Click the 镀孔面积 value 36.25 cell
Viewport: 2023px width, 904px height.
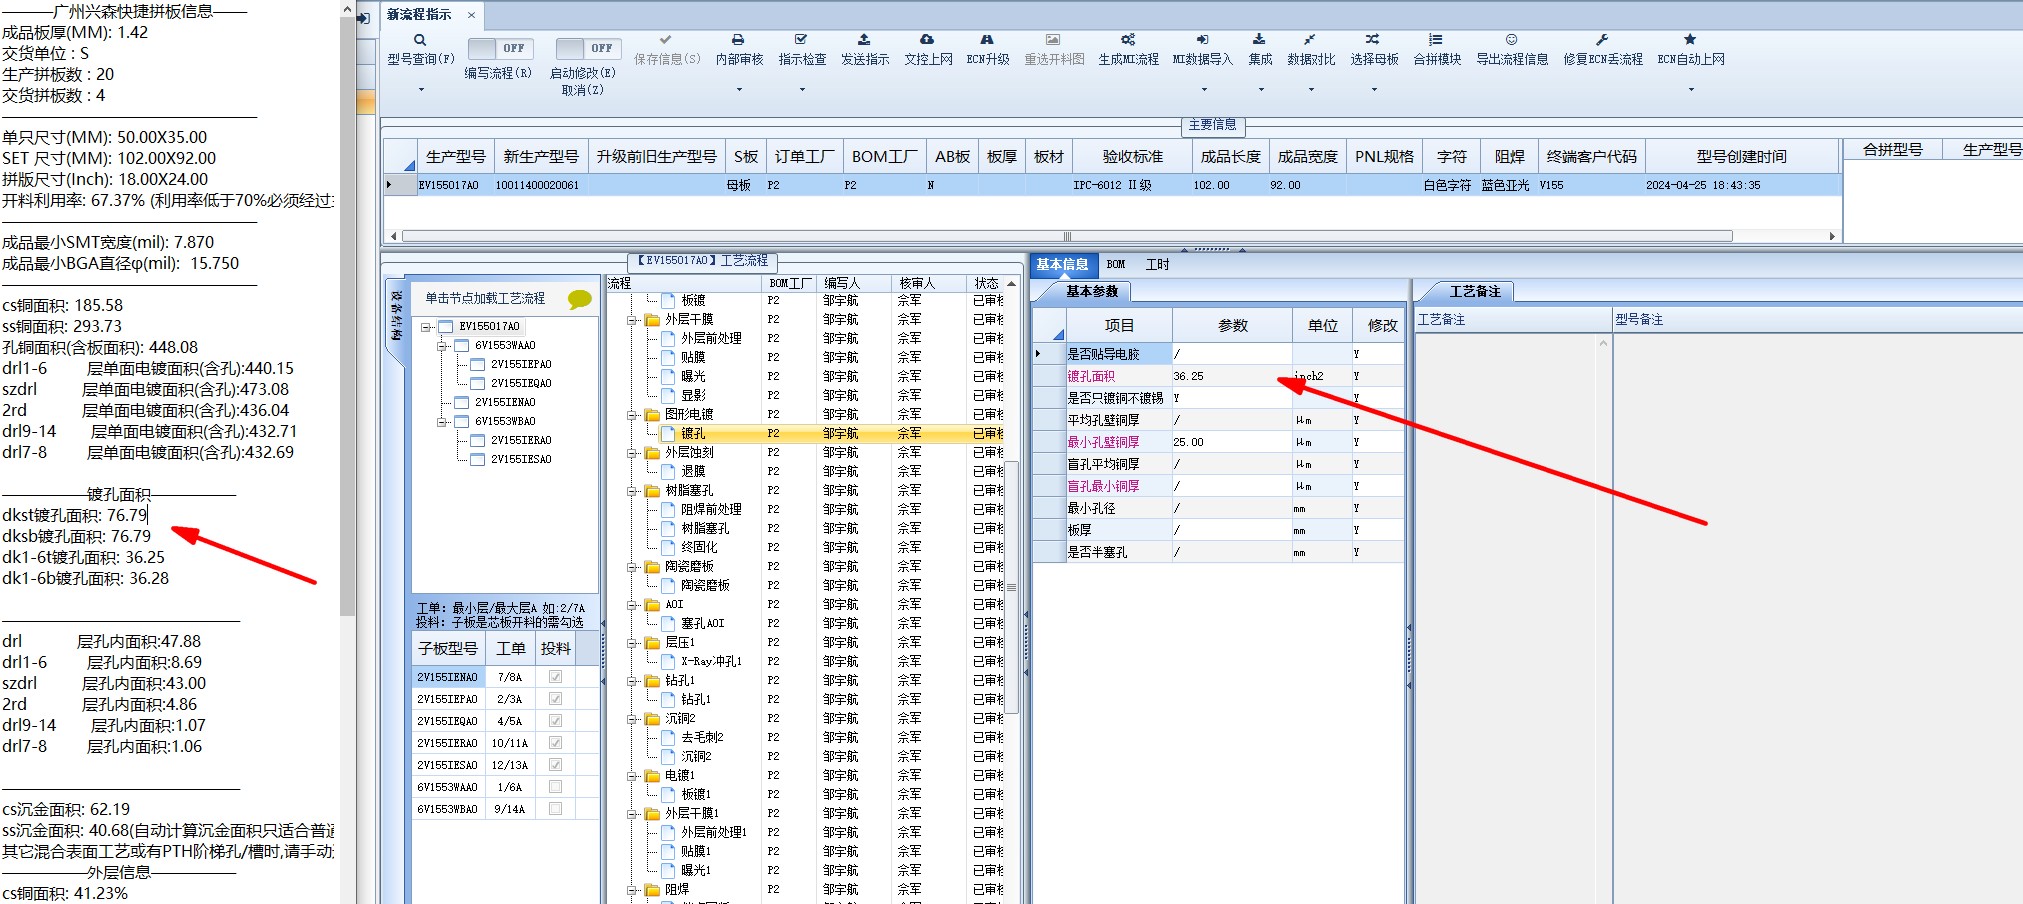click(x=1232, y=376)
